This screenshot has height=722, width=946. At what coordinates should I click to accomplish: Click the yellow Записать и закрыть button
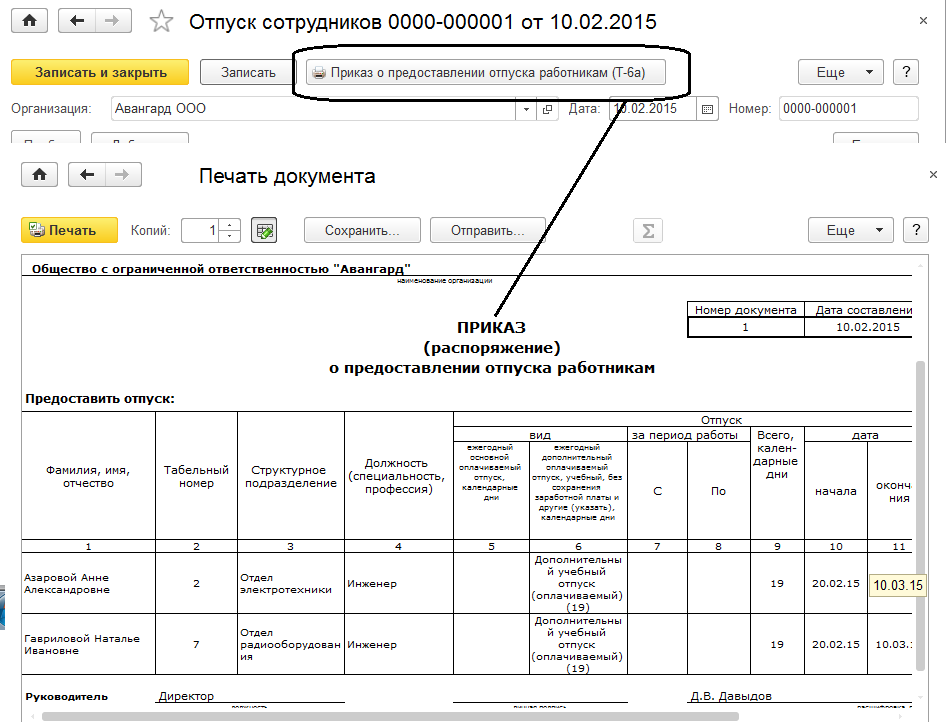pyautogui.click(x=100, y=72)
